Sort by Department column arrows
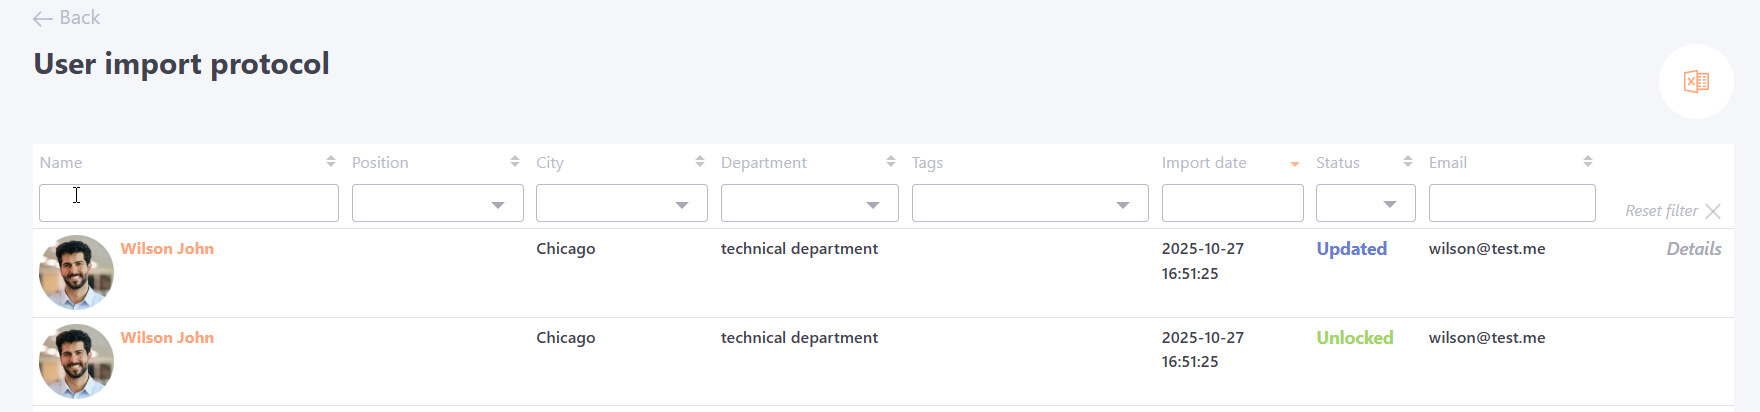The height and width of the screenshot is (412, 1760). [891, 162]
